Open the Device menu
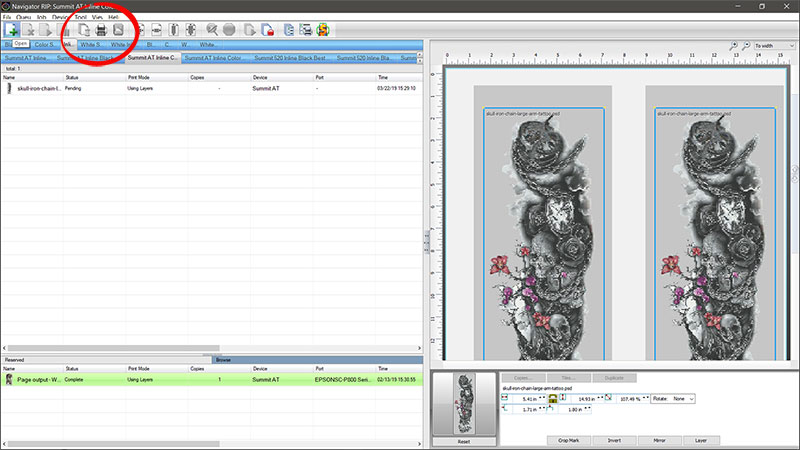This screenshot has height=450, width=800. coord(60,17)
